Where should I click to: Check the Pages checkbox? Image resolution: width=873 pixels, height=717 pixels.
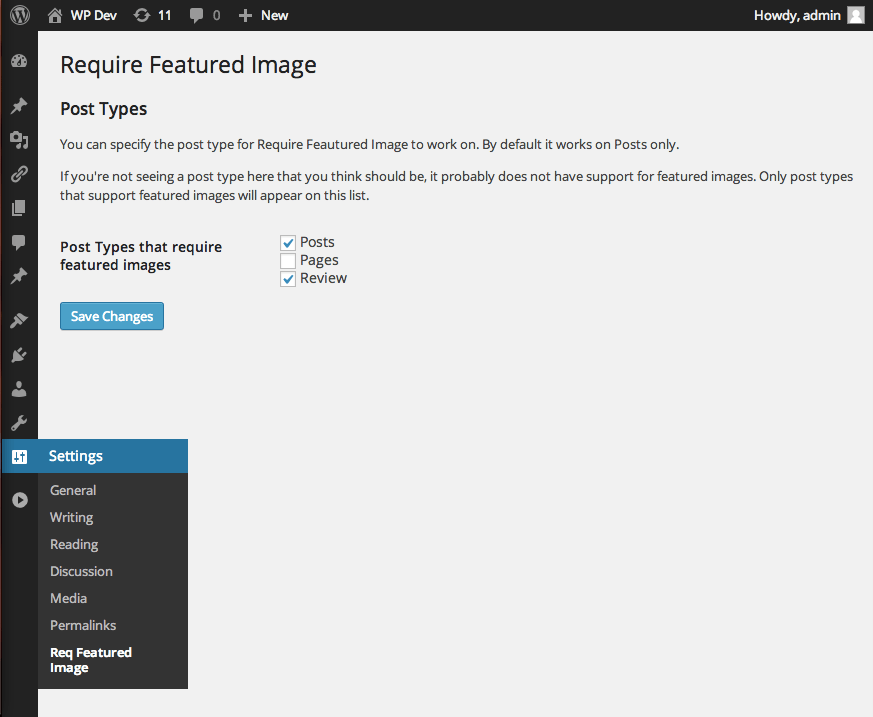pos(288,261)
